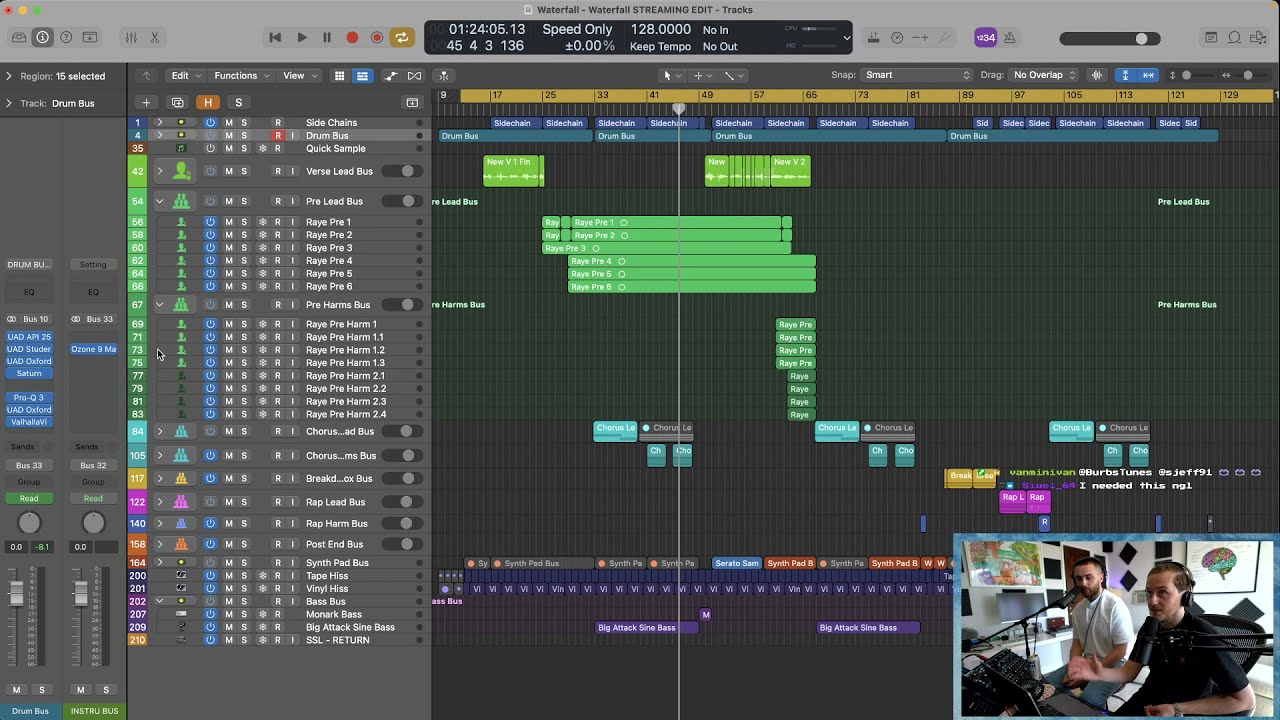Toggle vertical auto zoom button
This screenshot has height=720, width=1280.
point(1125,75)
